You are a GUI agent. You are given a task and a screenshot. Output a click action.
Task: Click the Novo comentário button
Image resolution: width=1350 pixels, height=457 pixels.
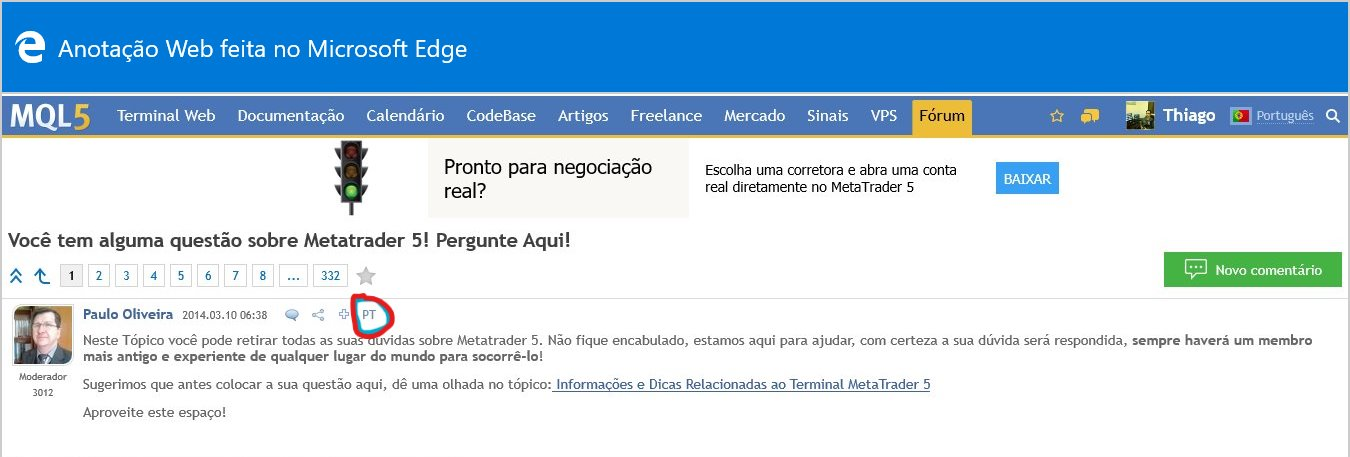point(1253,270)
